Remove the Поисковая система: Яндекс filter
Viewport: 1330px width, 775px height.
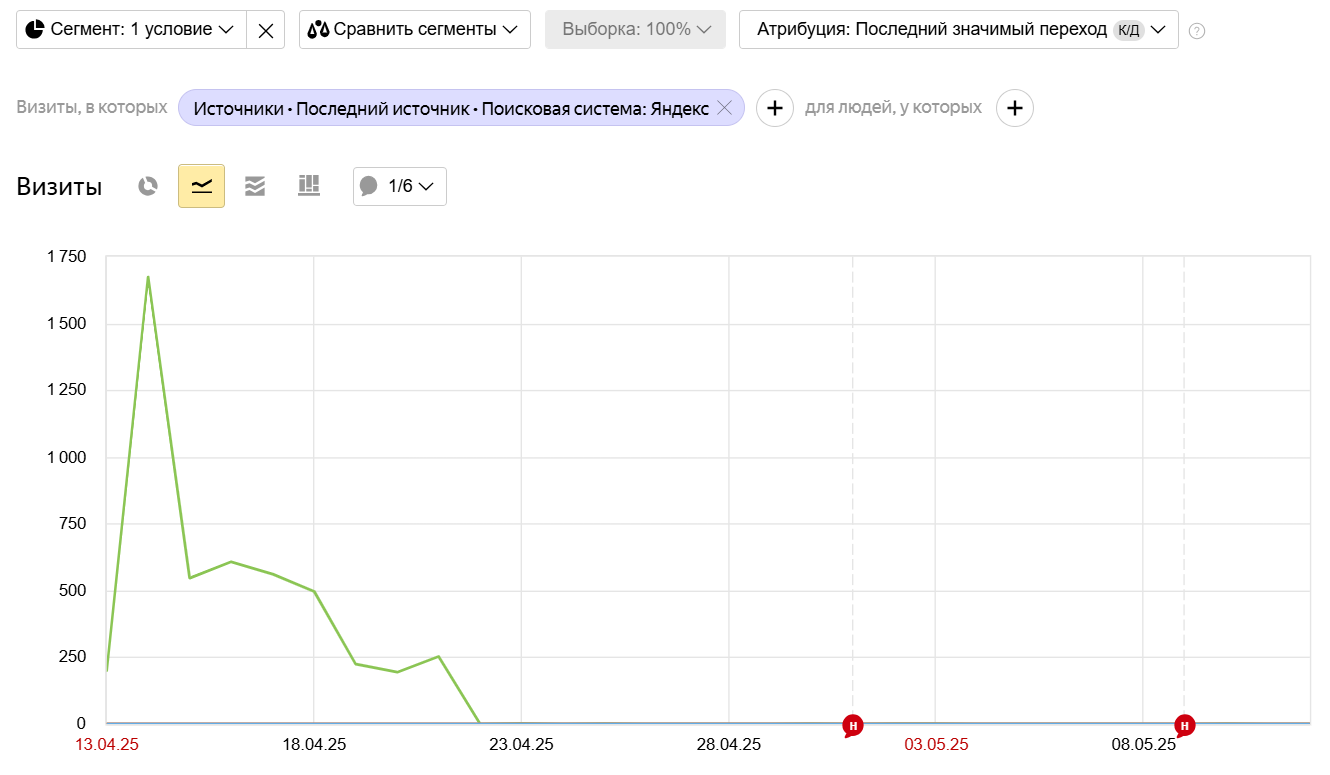[x=725, y=108]
